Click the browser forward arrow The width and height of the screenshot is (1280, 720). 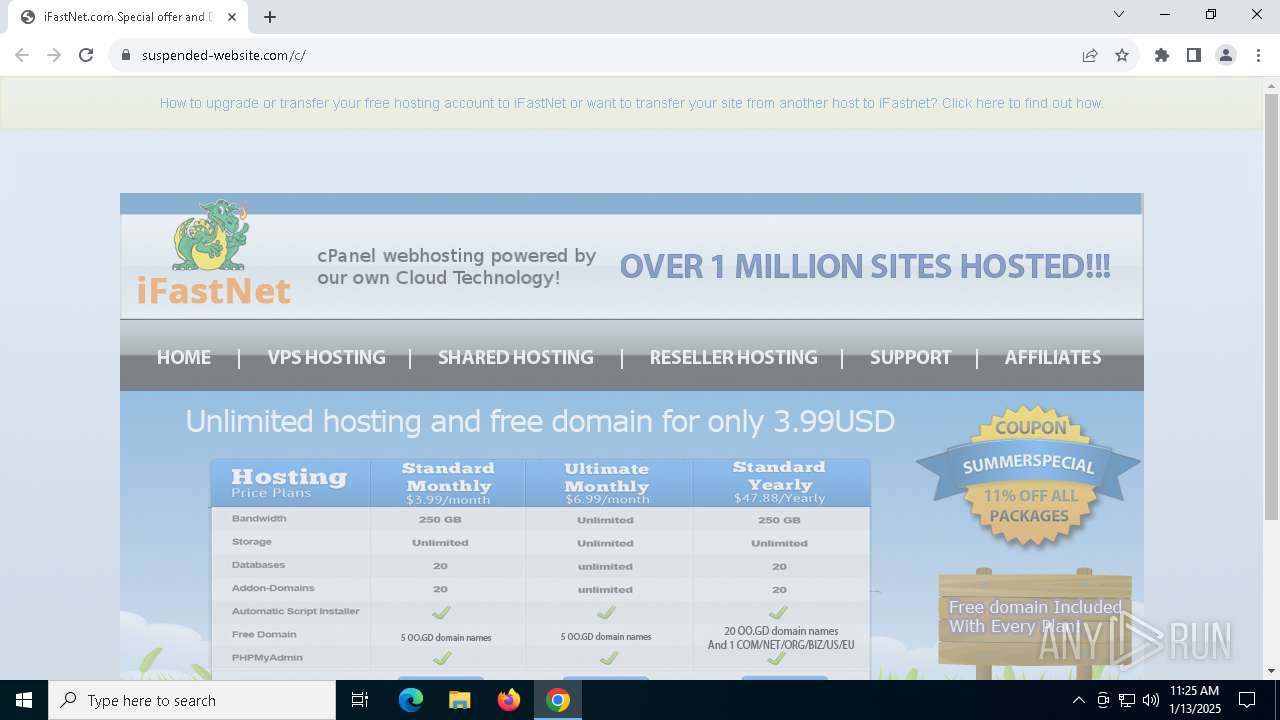(x=54, y=55)
